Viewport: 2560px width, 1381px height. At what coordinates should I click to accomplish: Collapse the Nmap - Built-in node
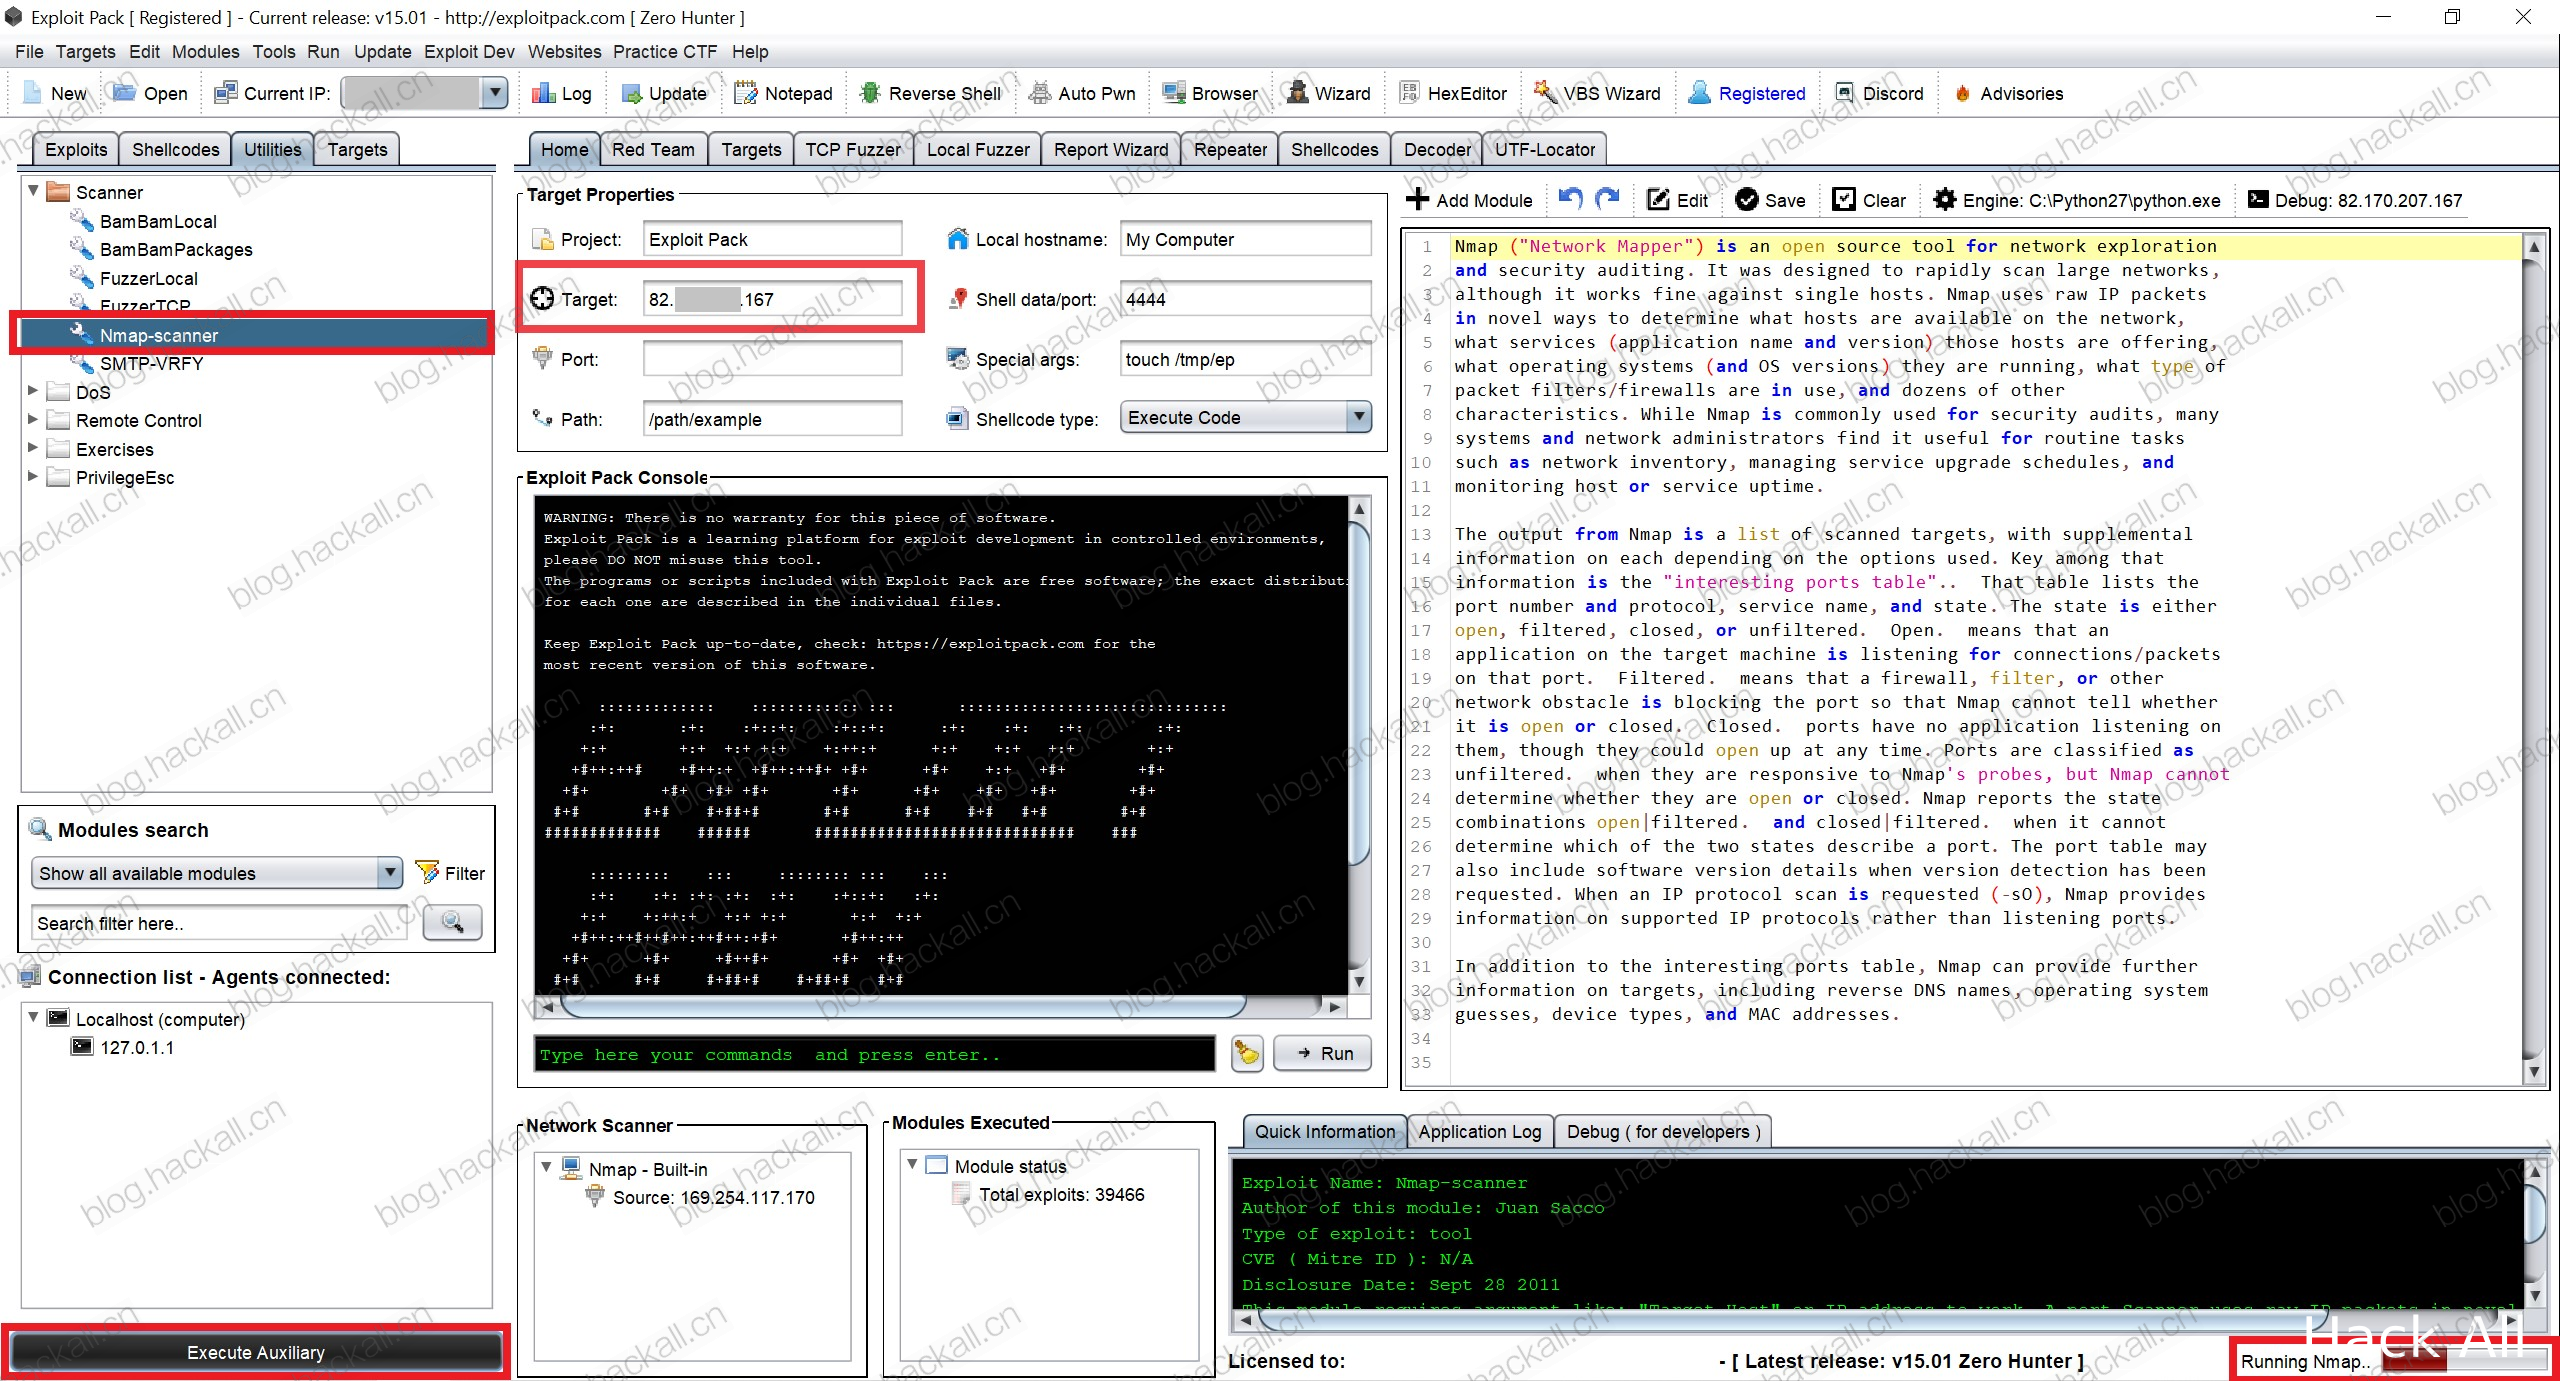click(x=546, y=1167)
